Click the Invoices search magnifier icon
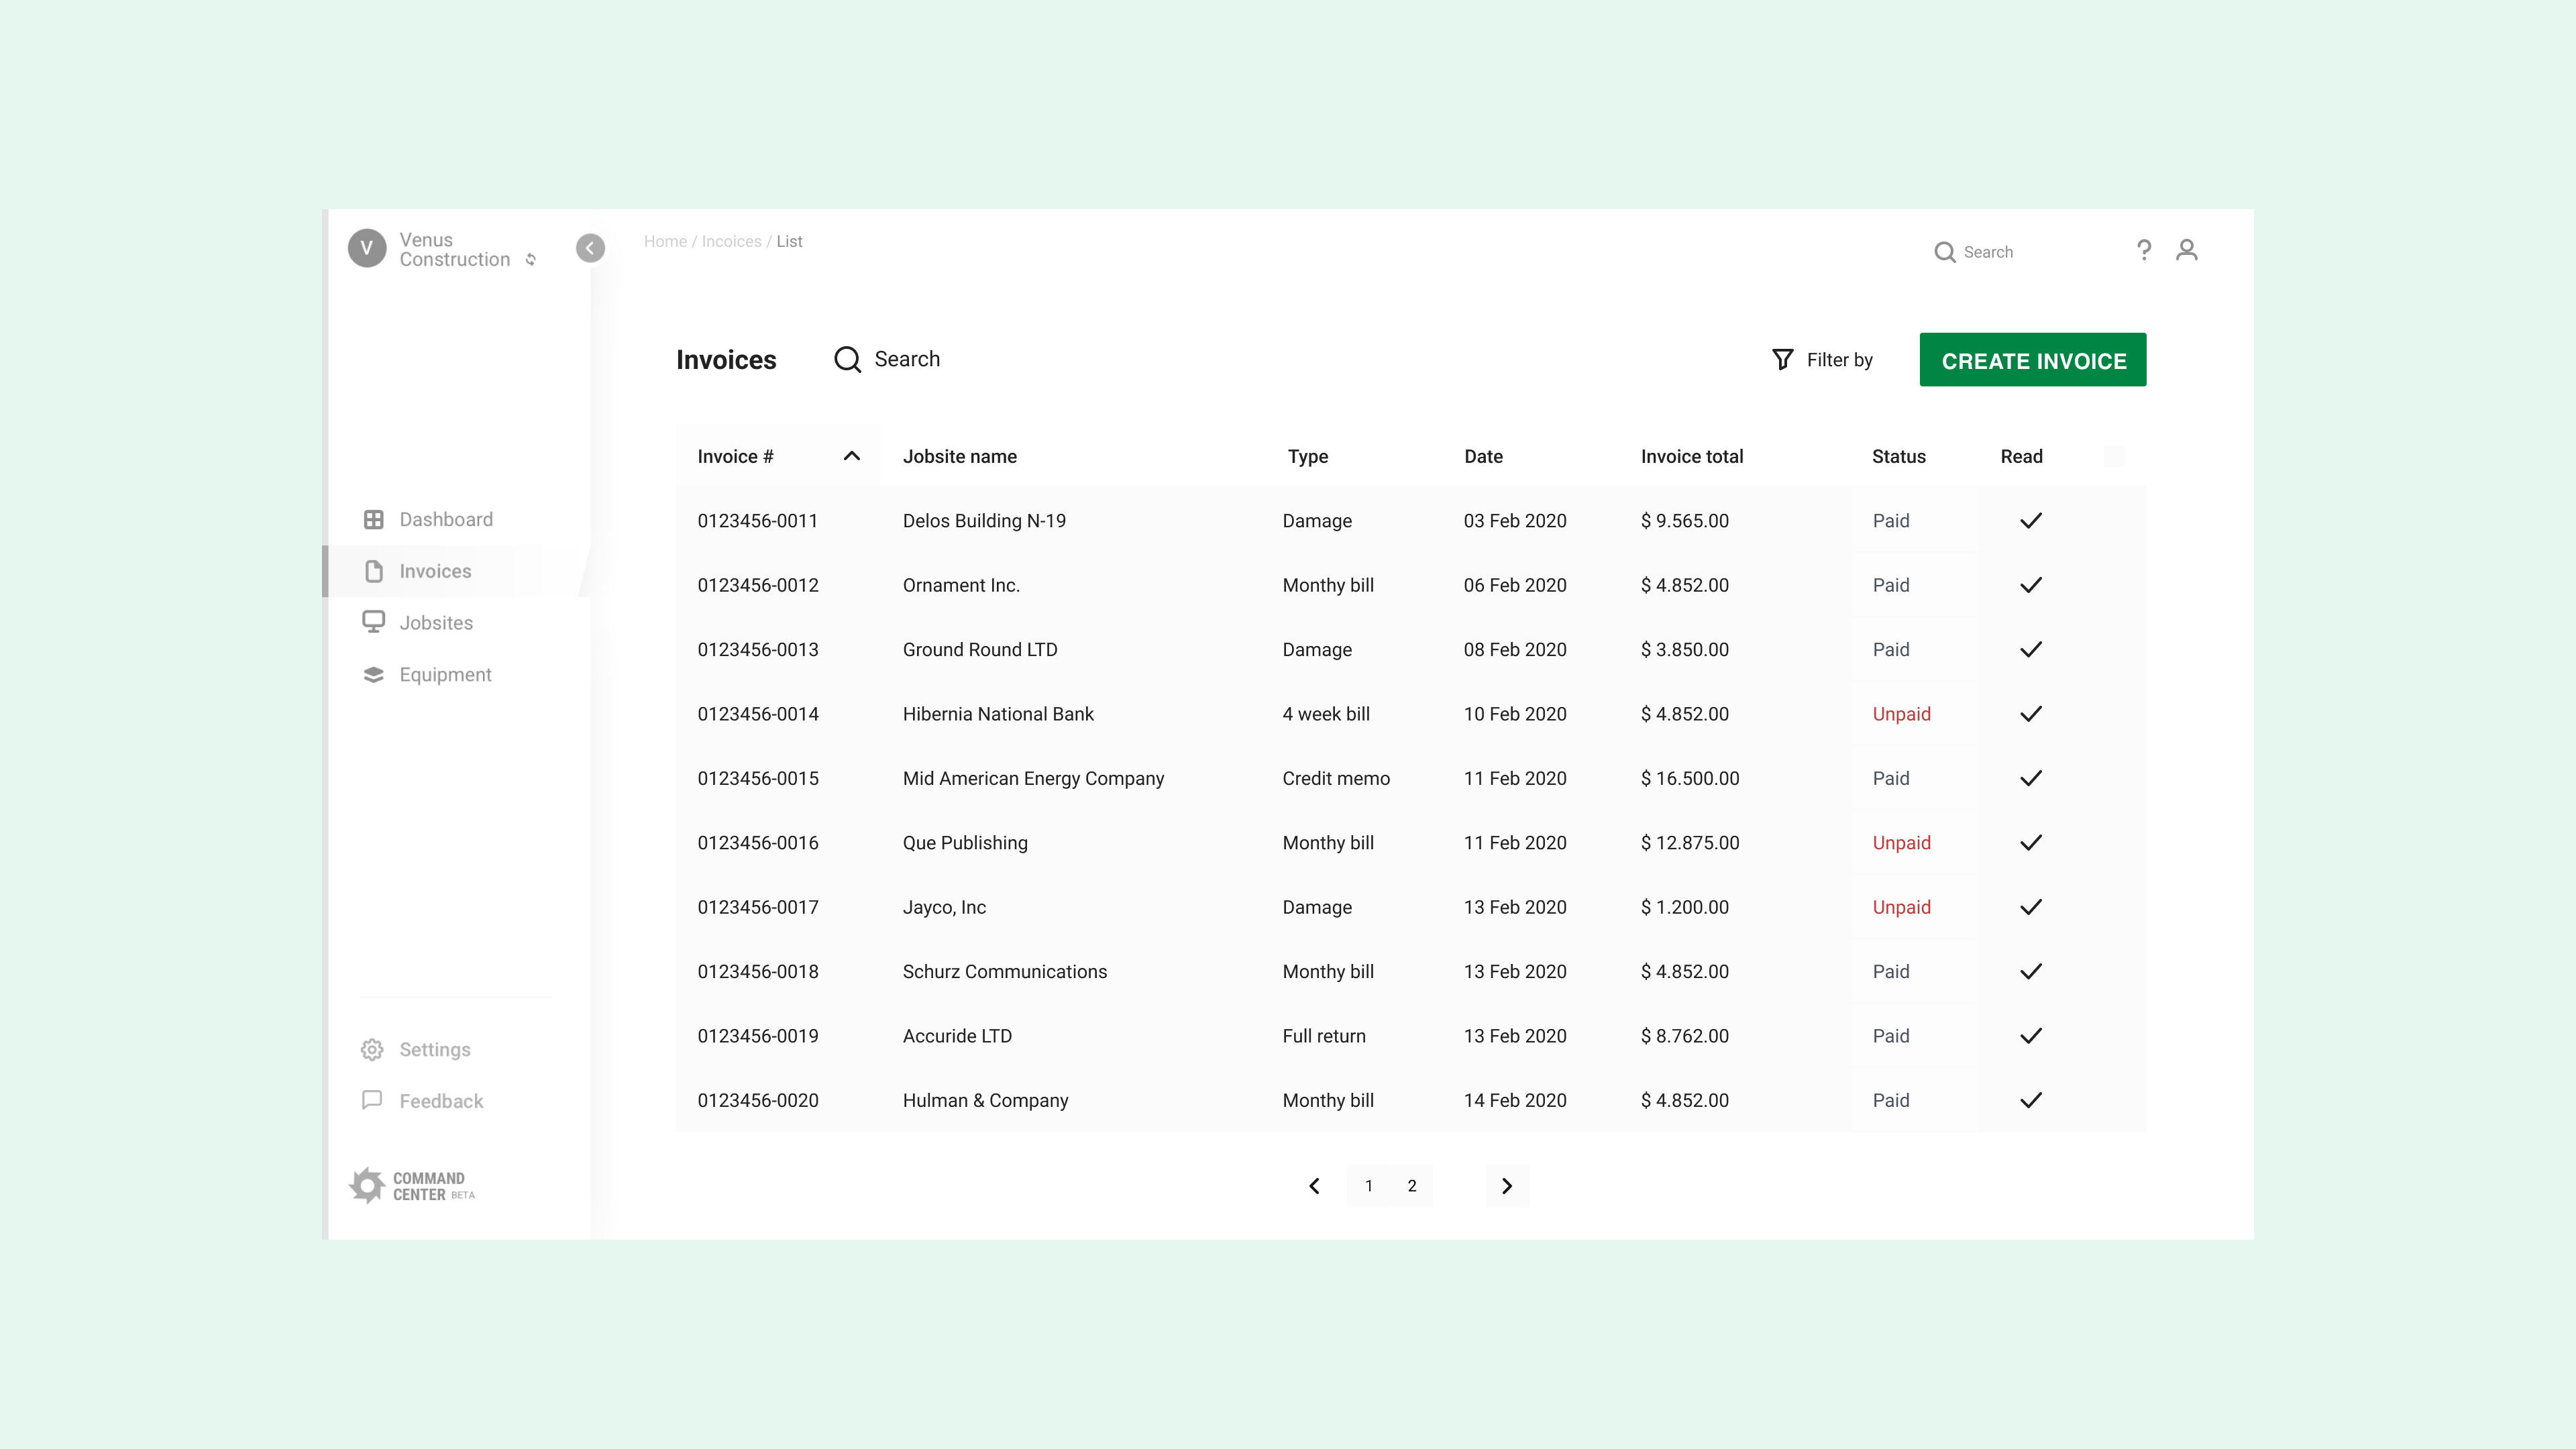The image size is (2576, 1449). click(x=847, y=359)
